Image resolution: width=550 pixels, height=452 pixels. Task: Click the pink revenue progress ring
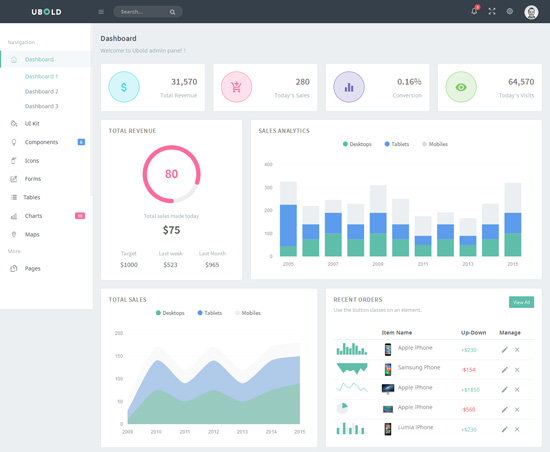click(x=172, y=174)
